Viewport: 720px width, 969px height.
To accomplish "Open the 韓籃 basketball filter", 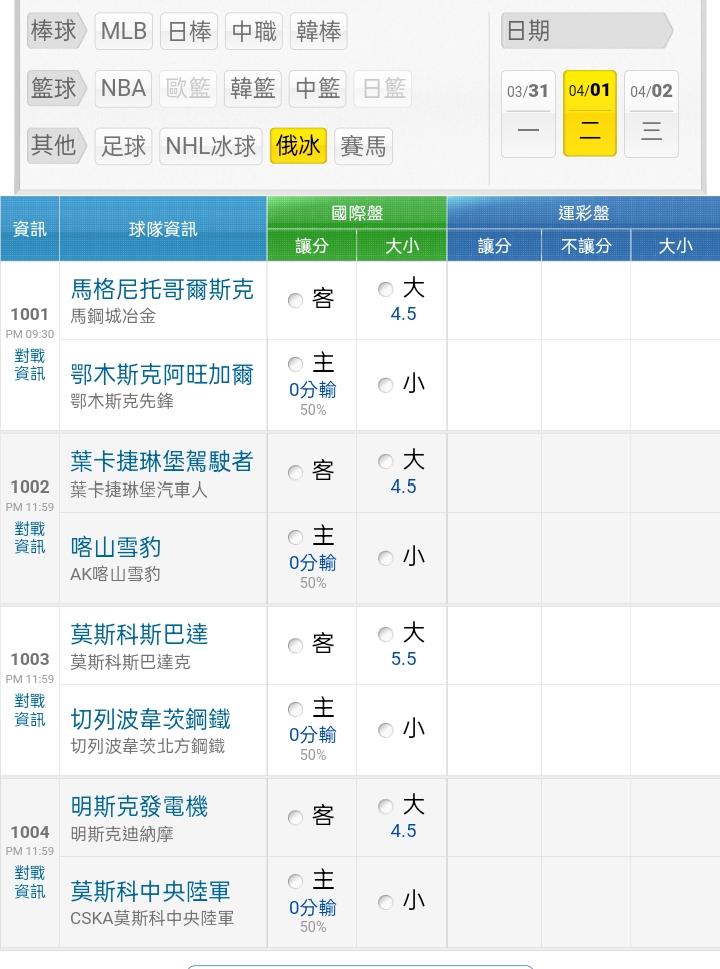I will [252, 88].
